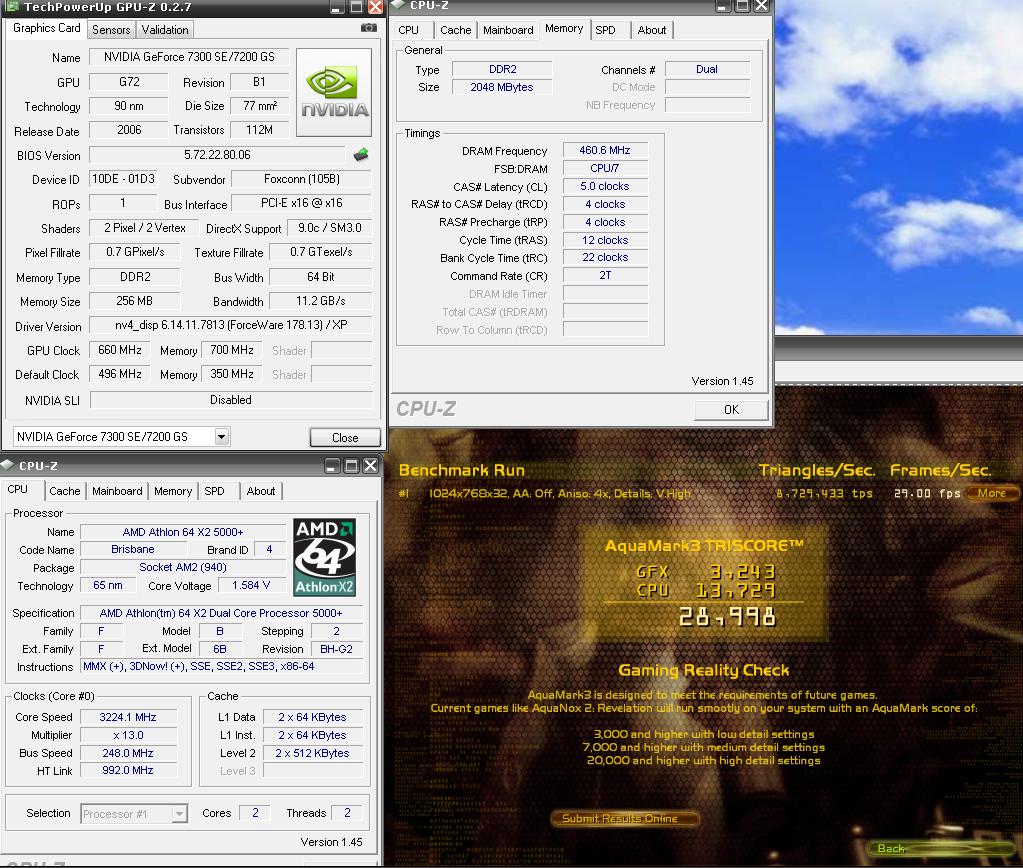1023x868 pixels.
Task: Open Memory tab in lower CPU-Z window
Action: point(173,491)
